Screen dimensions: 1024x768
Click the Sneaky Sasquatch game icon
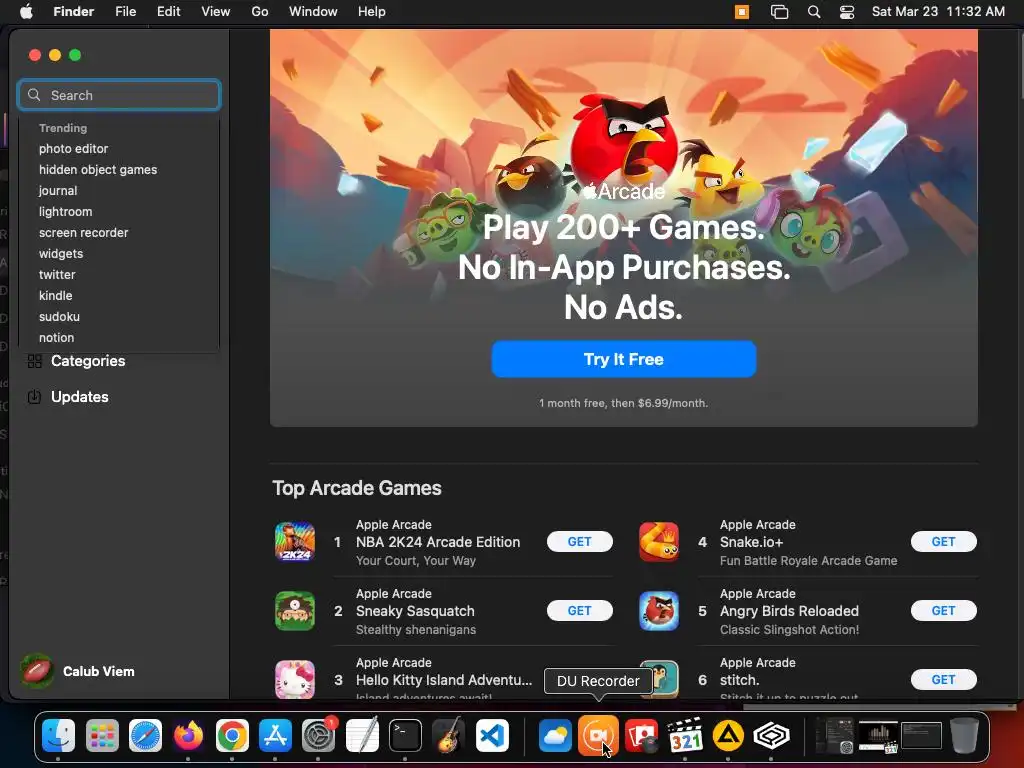(295, 611)
